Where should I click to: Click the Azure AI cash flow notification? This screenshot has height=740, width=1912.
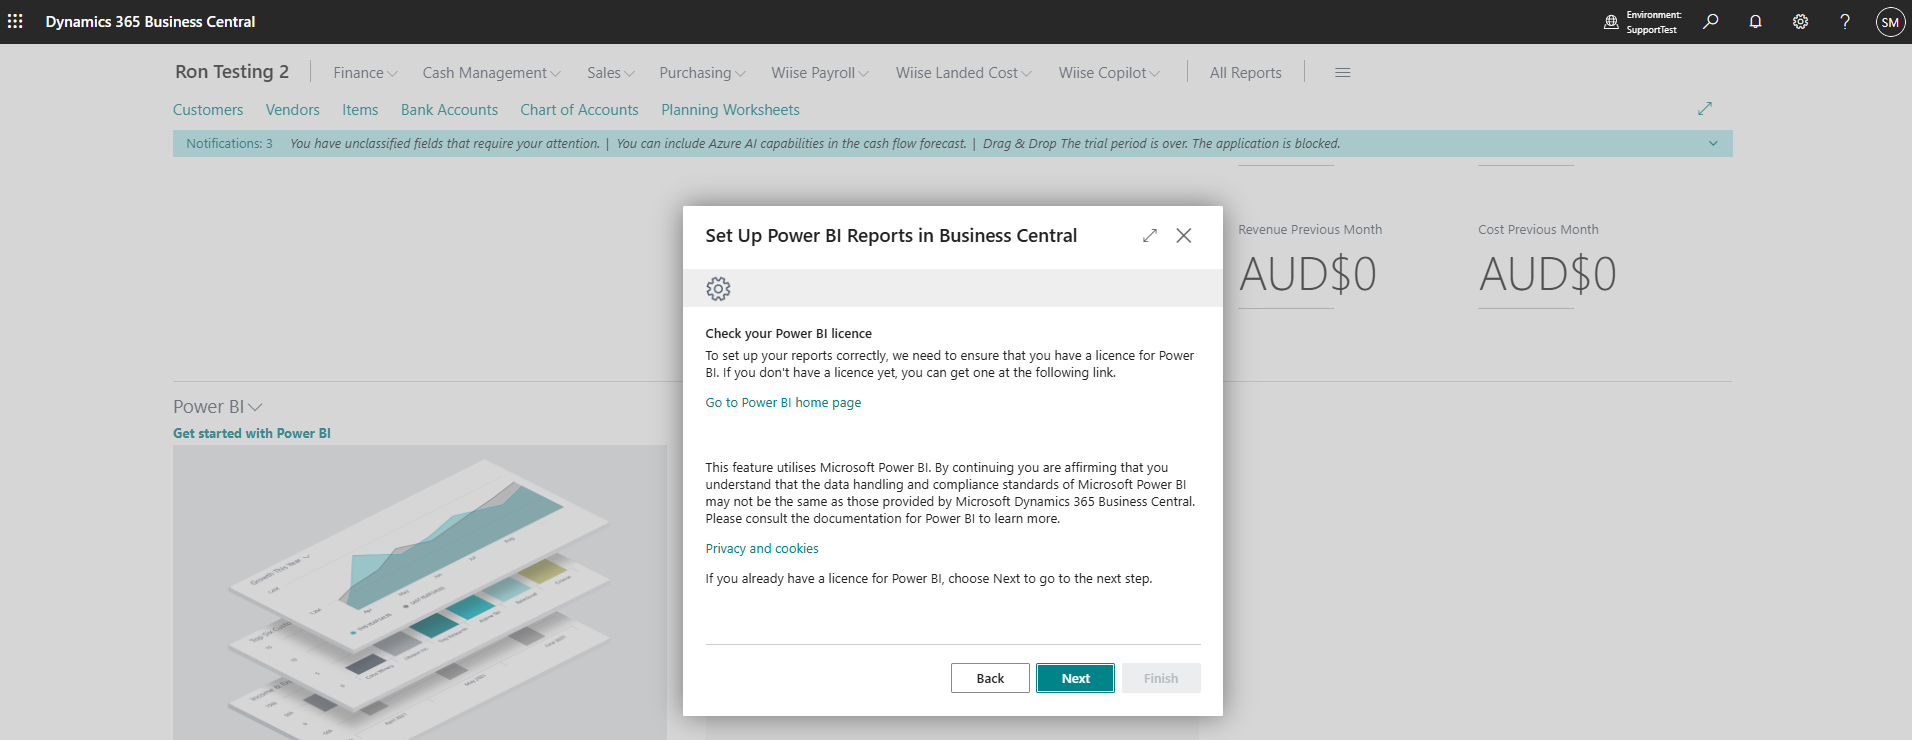(x=791, y=144)
